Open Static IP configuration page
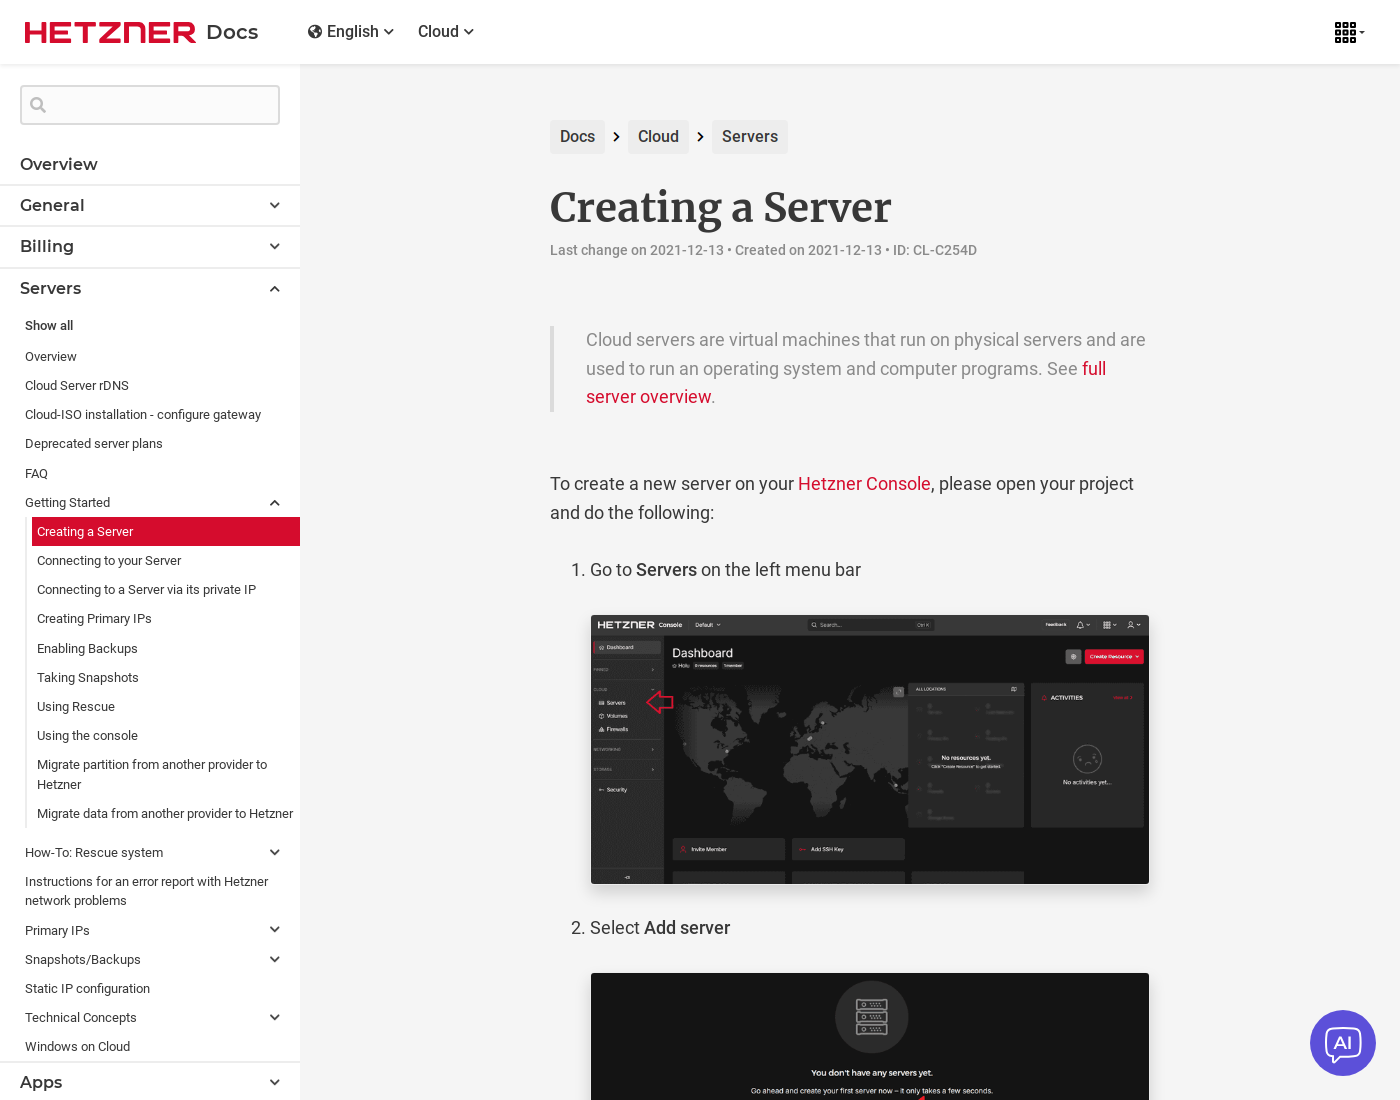 point(87,989)
